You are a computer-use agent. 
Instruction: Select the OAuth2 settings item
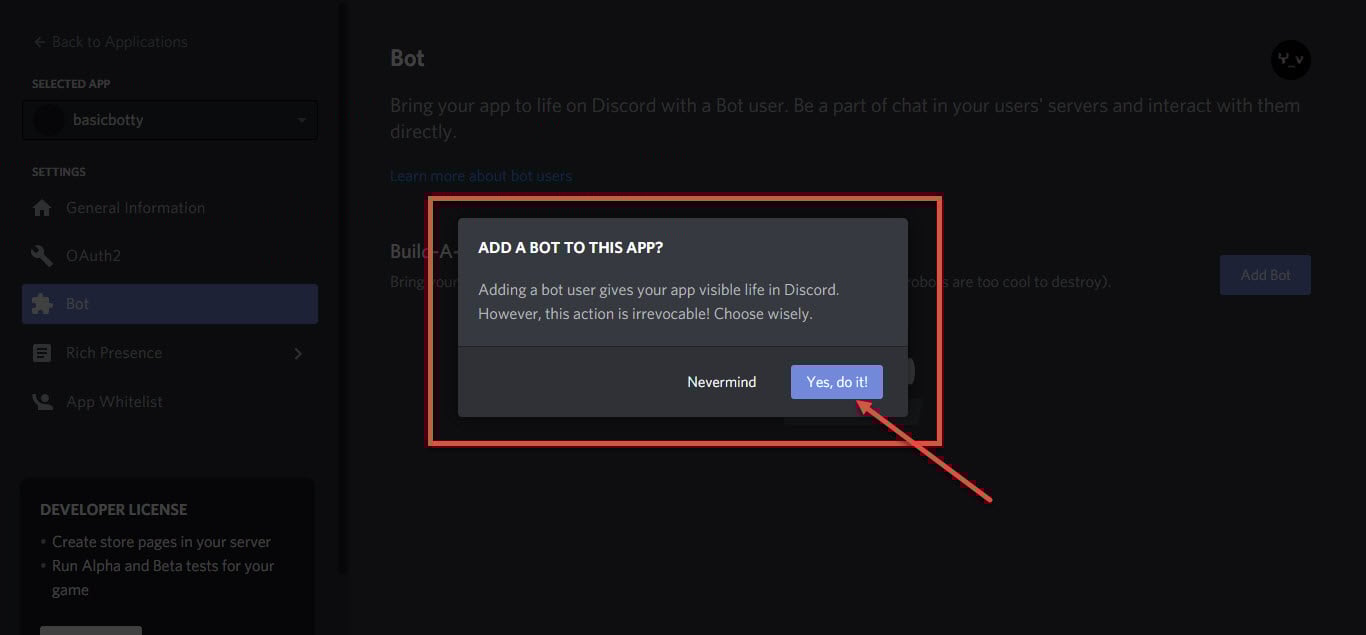pyautogui.click(x=170, y=256)
